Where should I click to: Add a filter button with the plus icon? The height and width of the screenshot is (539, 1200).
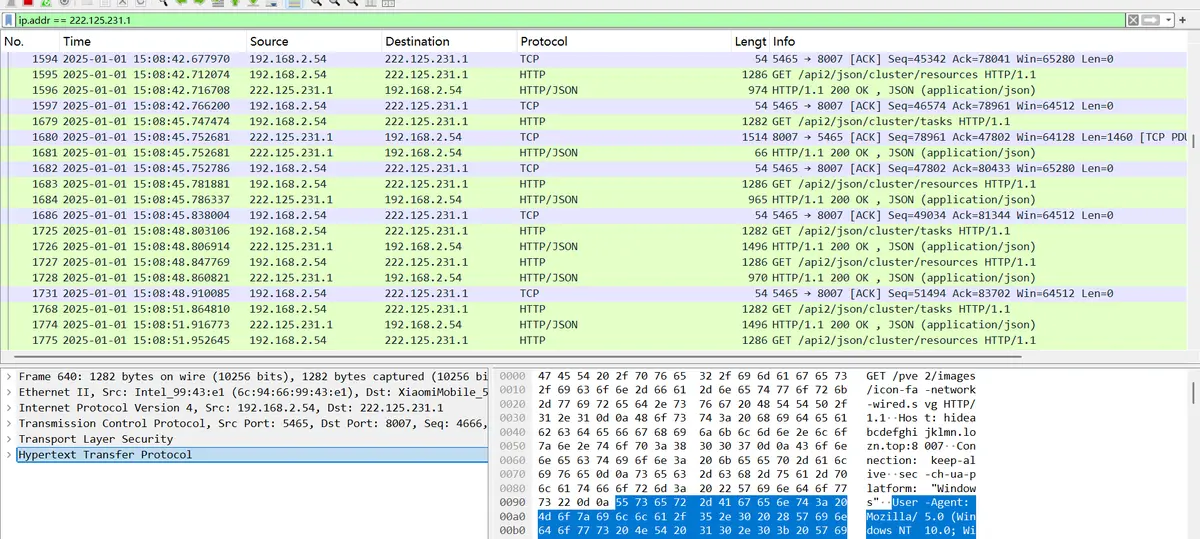[1182, 20]
